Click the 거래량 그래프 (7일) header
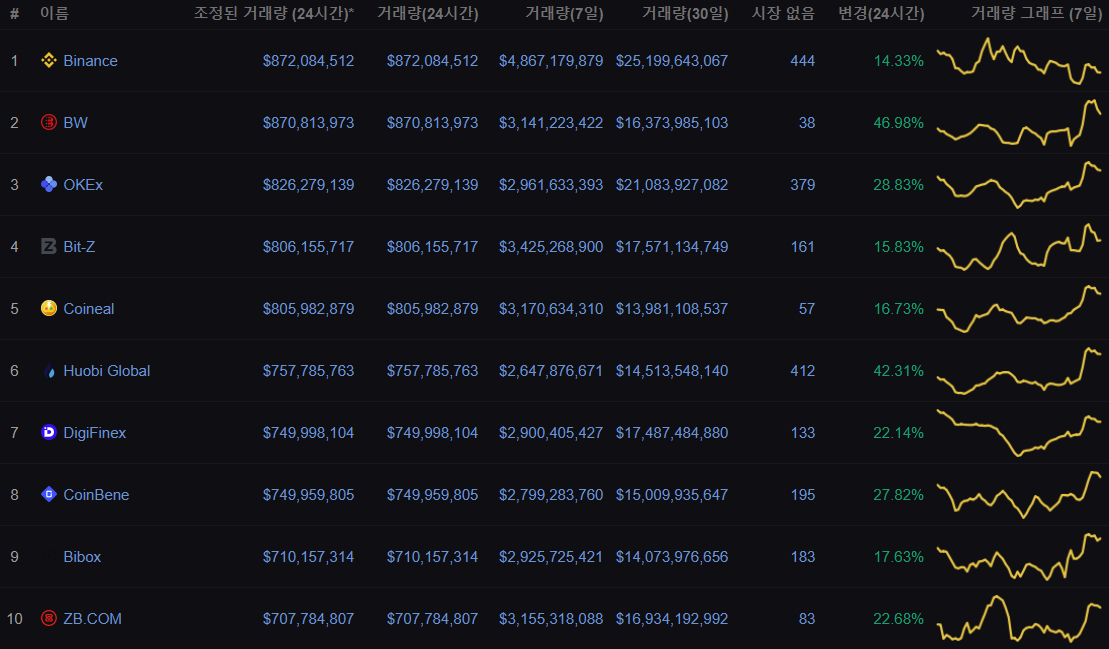Viewport: 1109px width, 649px height. (x=1036, y=13)
